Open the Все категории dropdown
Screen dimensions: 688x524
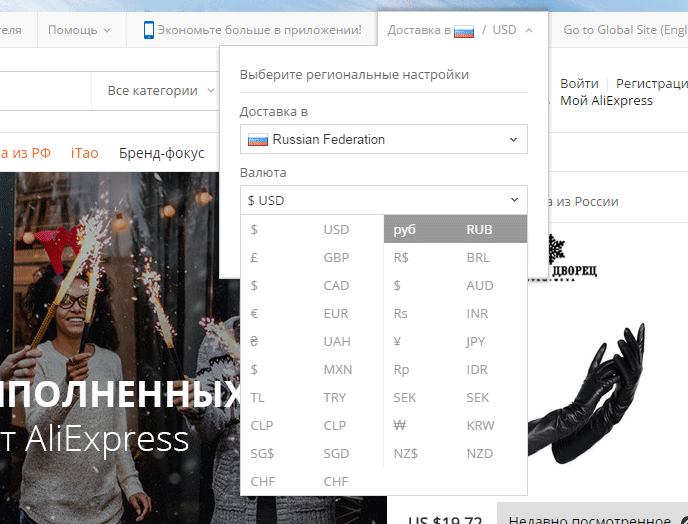[161, 90]
